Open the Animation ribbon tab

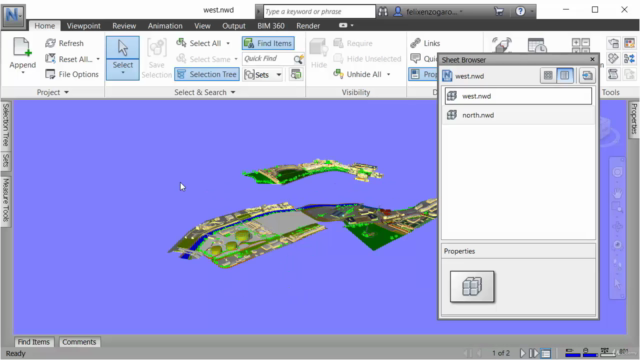coord(165,26)
